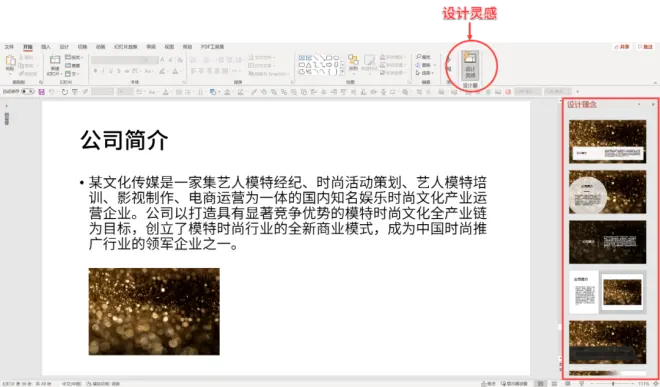Open the Design Ideas pane options arrow
Image resolution: width=660 pixels, height=387 pixels.
639,104
